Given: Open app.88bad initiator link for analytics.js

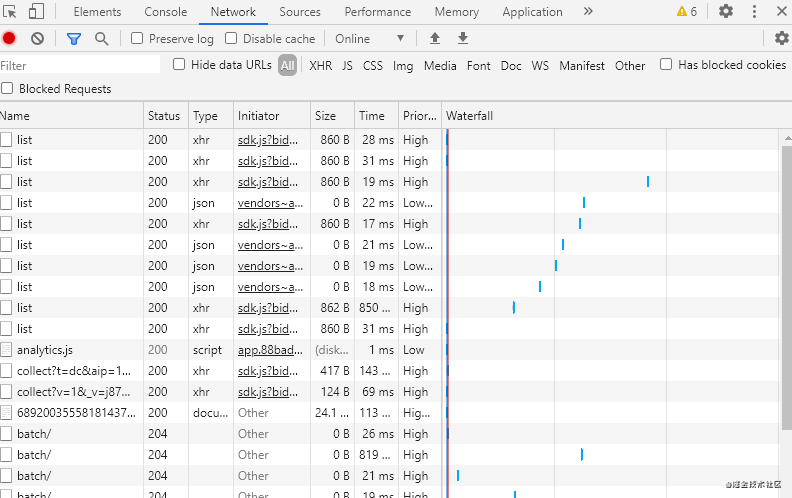Looking at the screenshot, I should click(270, 350).
